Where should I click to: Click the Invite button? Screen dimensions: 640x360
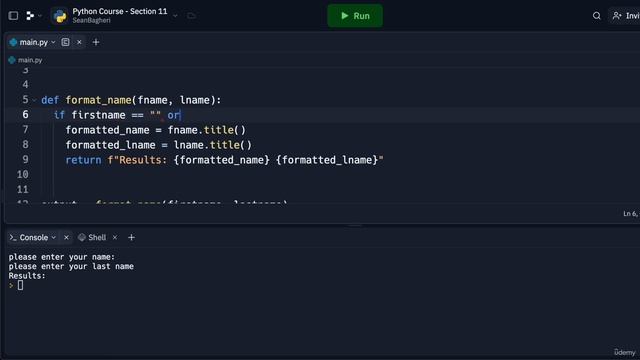[x=625, y=16]
